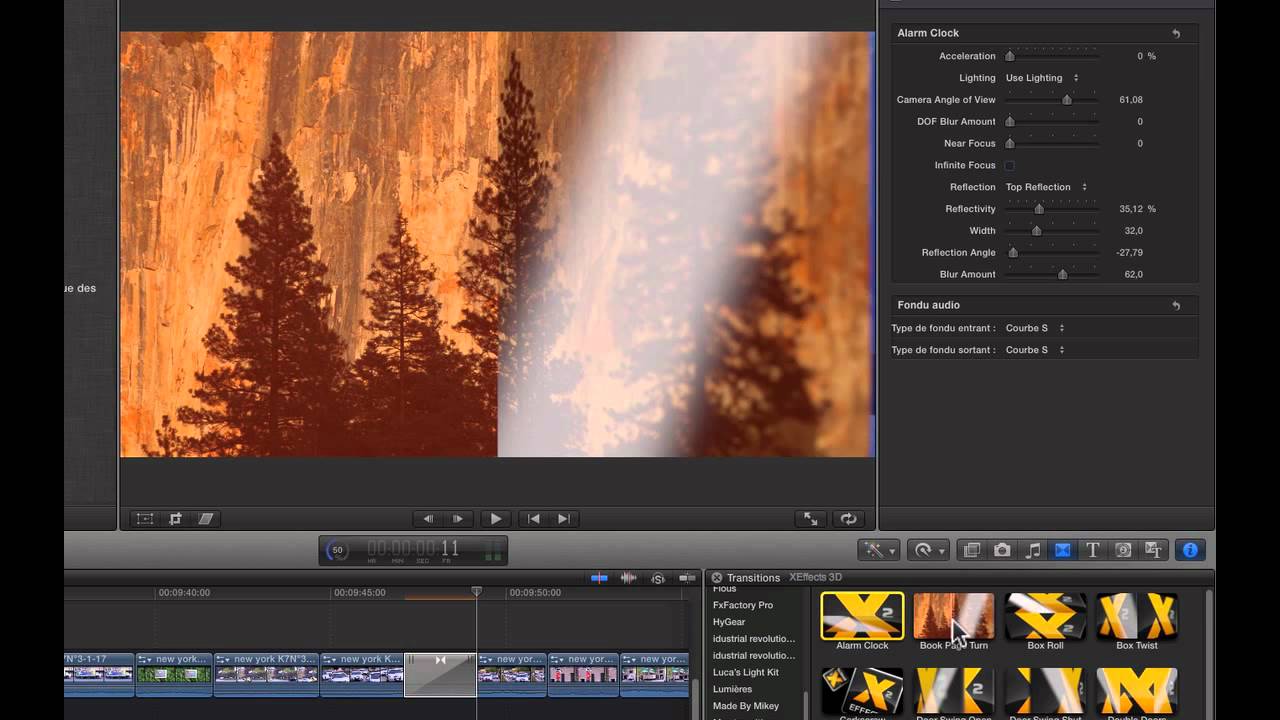Show the Effects browser
The width and height of the screenshot is (1280, 720).
[x=971, y=550]
